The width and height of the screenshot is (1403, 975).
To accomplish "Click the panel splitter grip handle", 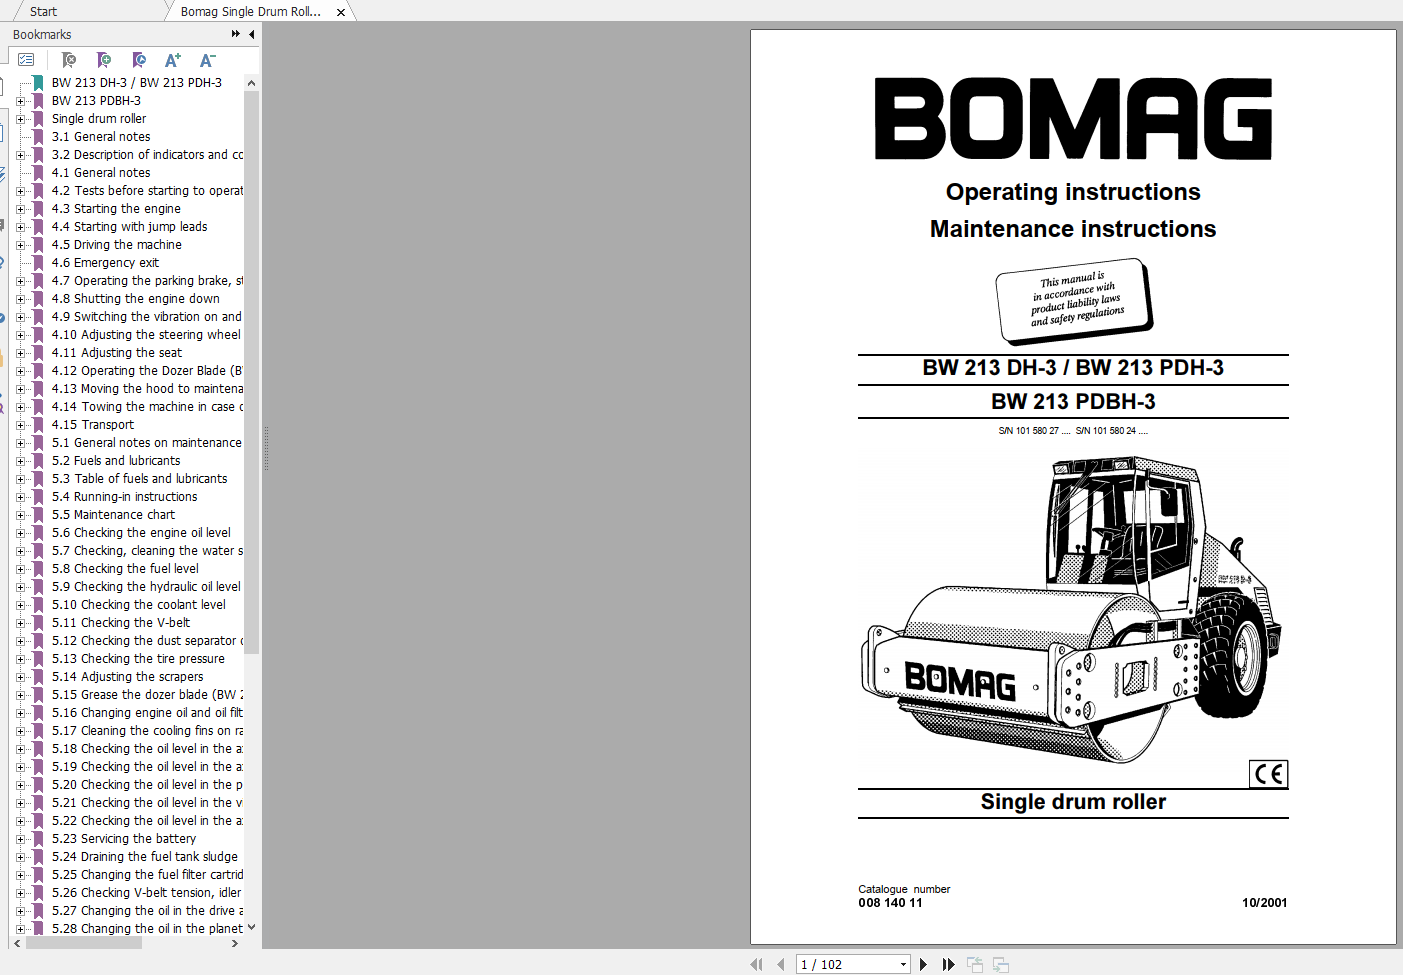I will coord(266,448).
